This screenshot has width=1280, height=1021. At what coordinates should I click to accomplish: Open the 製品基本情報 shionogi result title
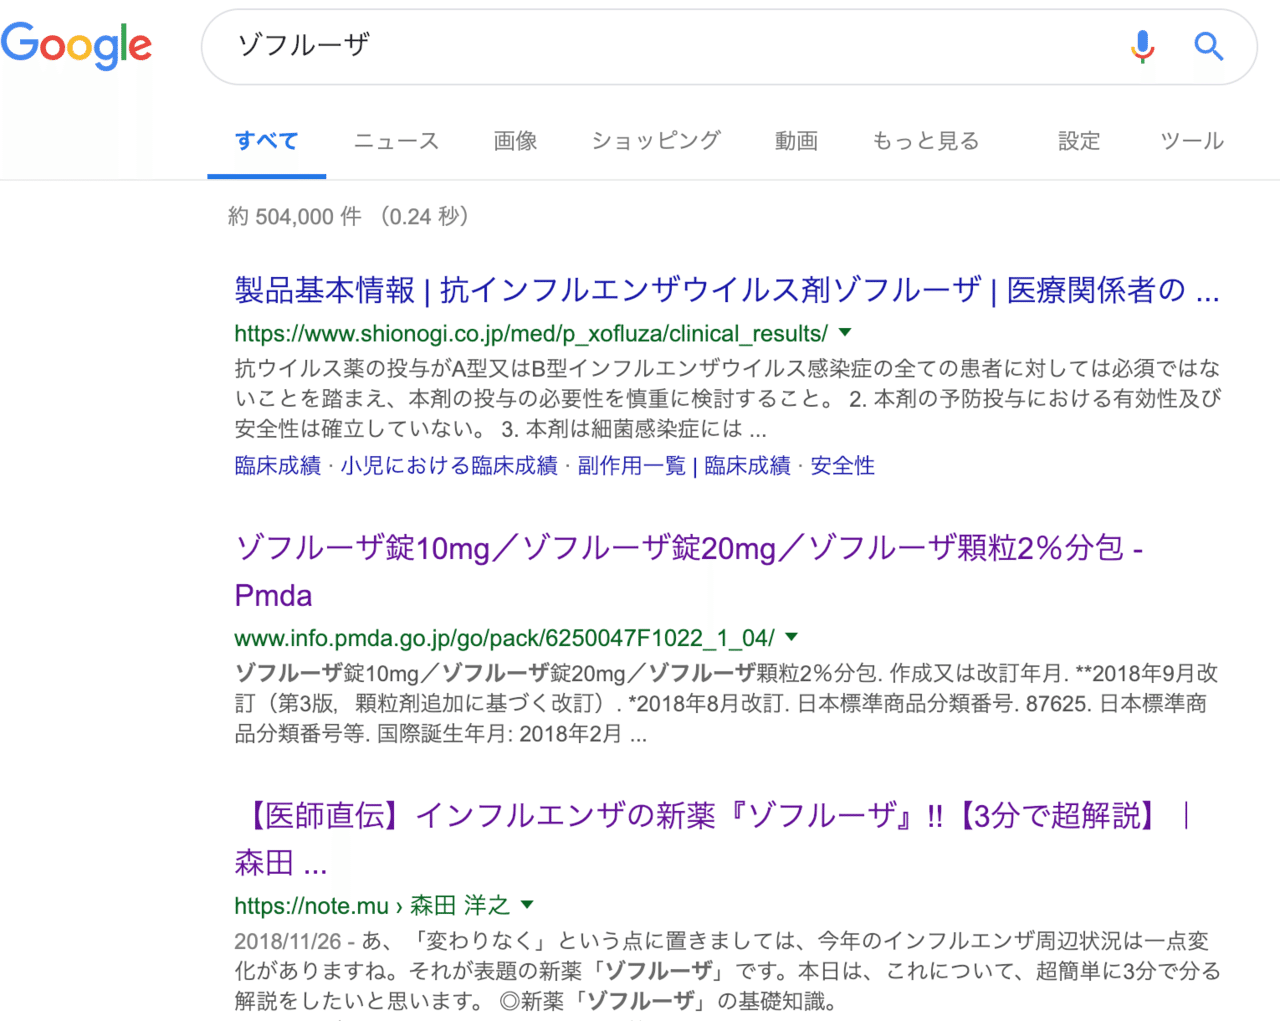pos(727,290)
